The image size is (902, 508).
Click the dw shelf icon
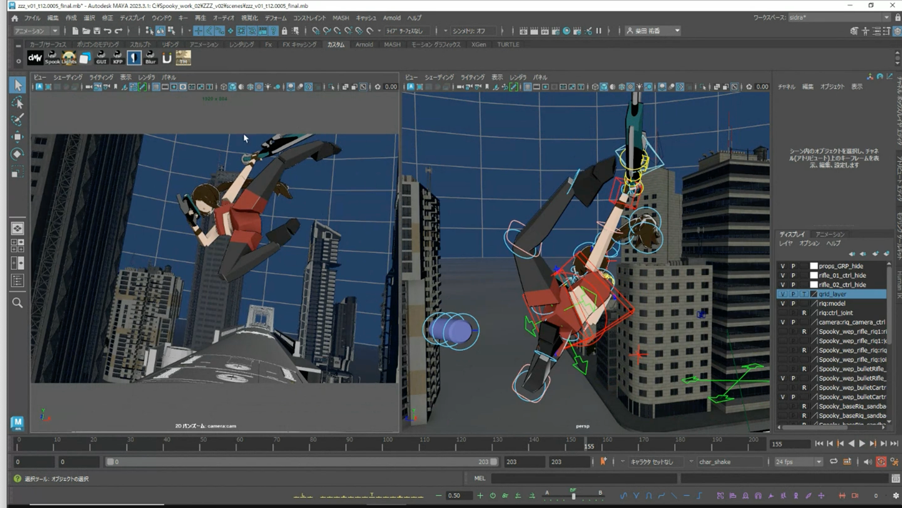[x=35, y=58]
